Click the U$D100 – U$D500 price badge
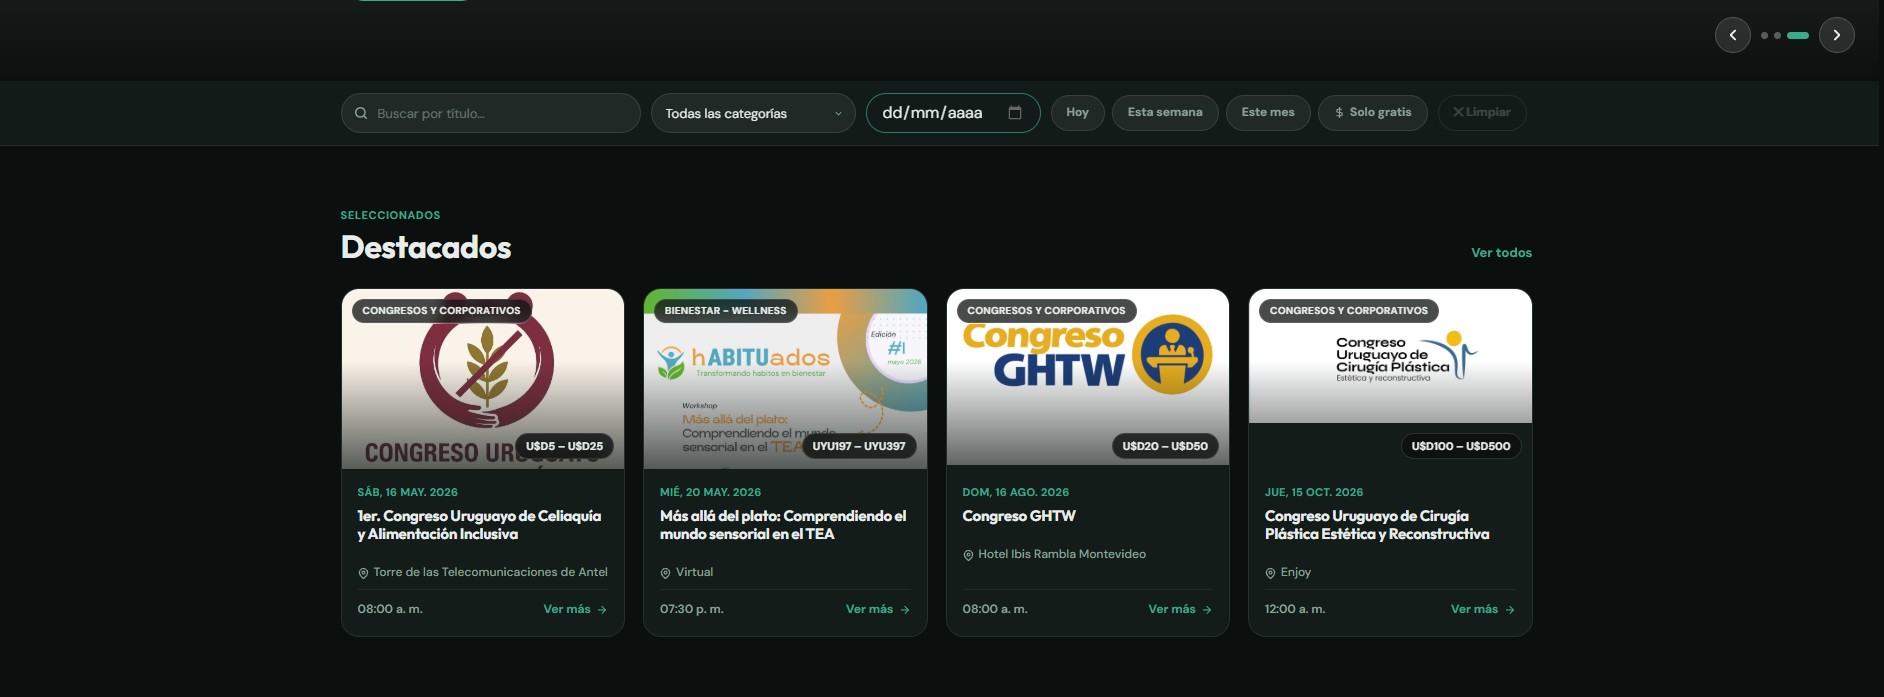This screenshot has height=697, width=1884. click(1461, 446)
